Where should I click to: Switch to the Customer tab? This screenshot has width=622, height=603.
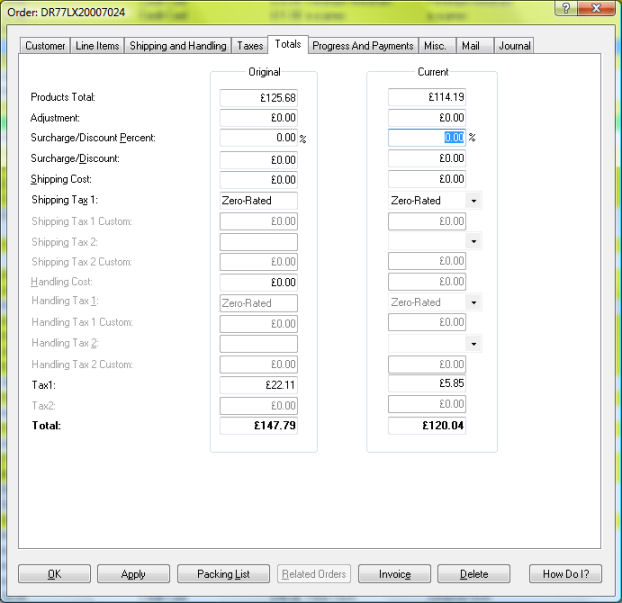tap(45, 46)
